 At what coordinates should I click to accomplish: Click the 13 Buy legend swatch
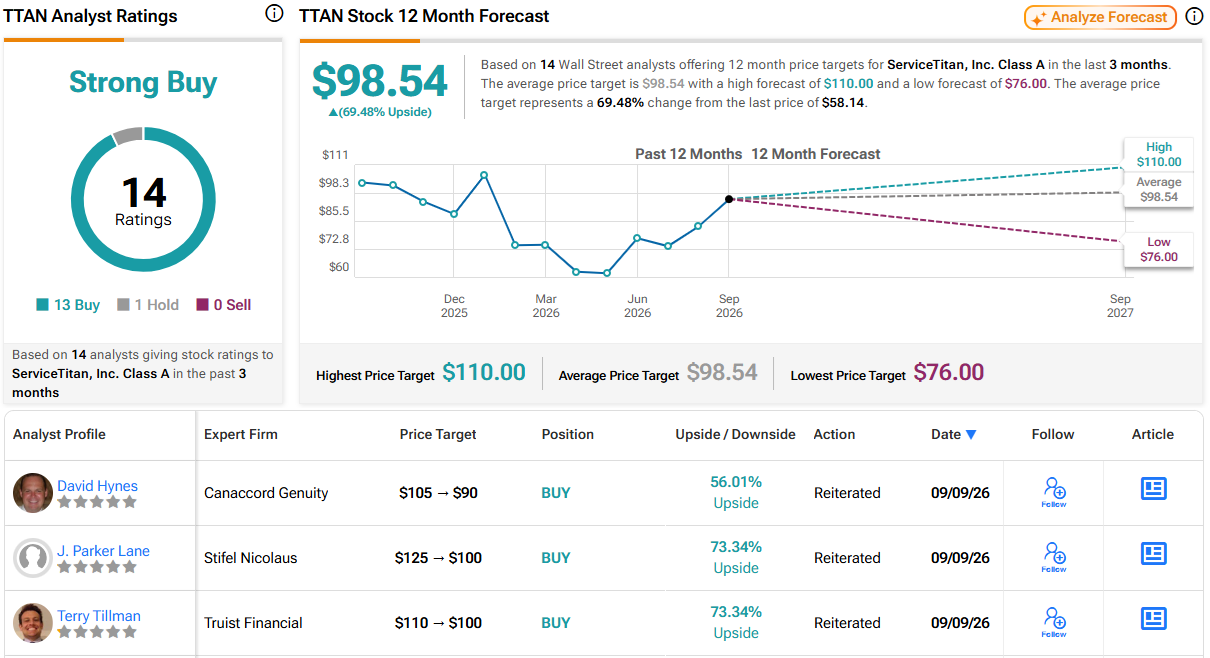point(42,305)
